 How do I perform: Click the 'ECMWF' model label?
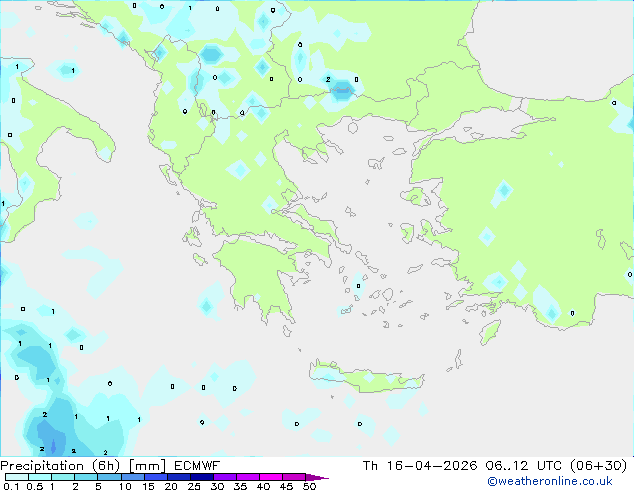(x=197, y=466)
